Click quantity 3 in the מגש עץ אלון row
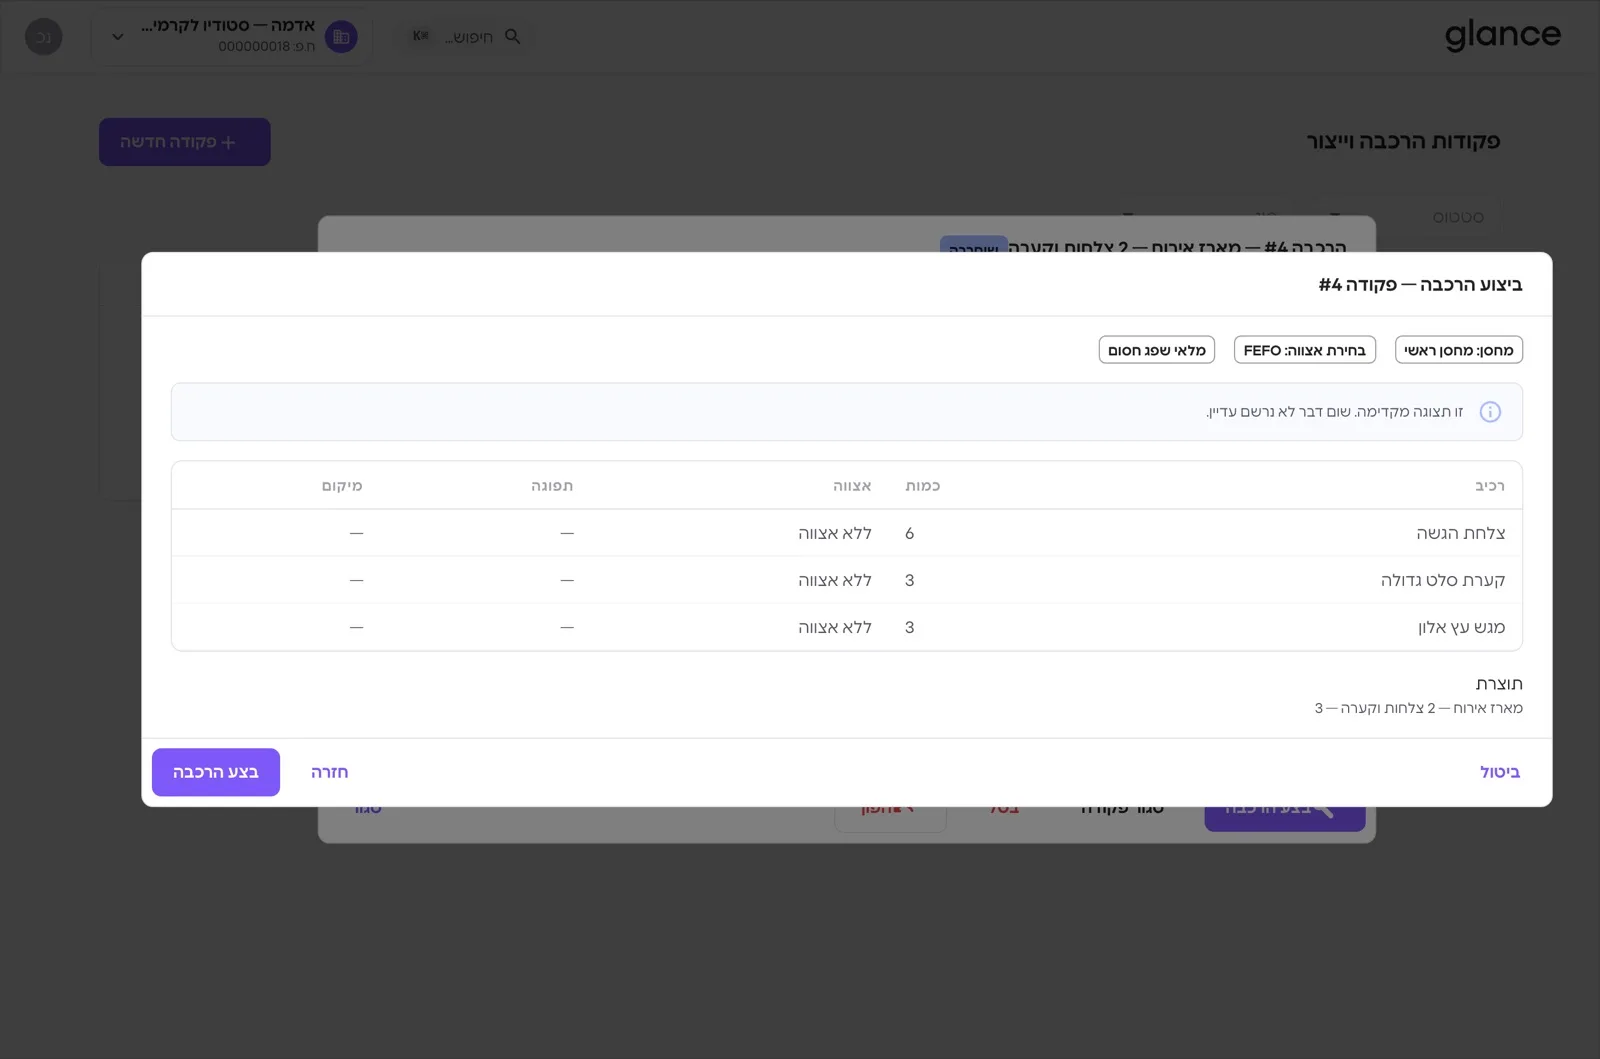The height and width of the screenshot is (1059, 1600). pyautogui.click(x=909, y=627)
